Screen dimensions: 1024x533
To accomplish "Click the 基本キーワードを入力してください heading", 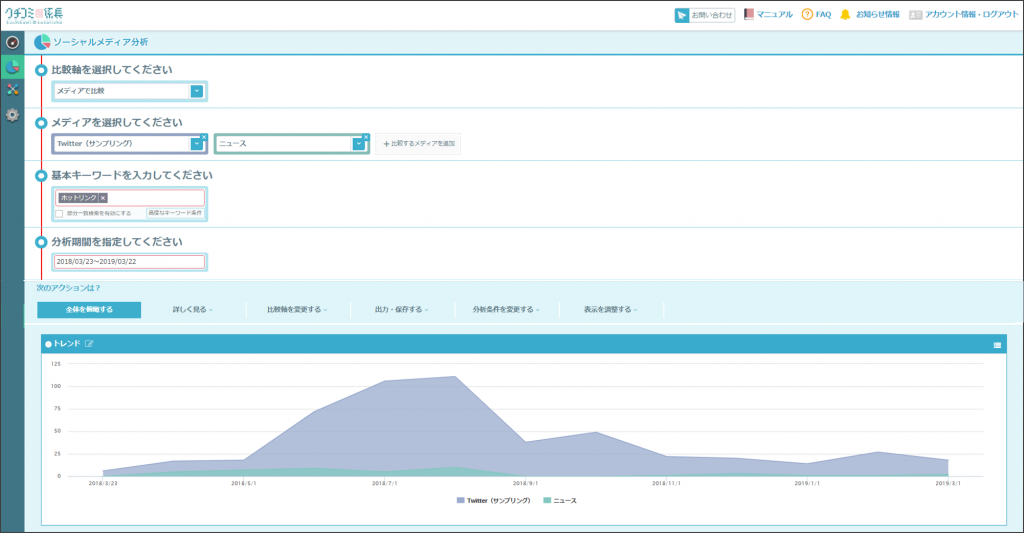I will [132, 176].
